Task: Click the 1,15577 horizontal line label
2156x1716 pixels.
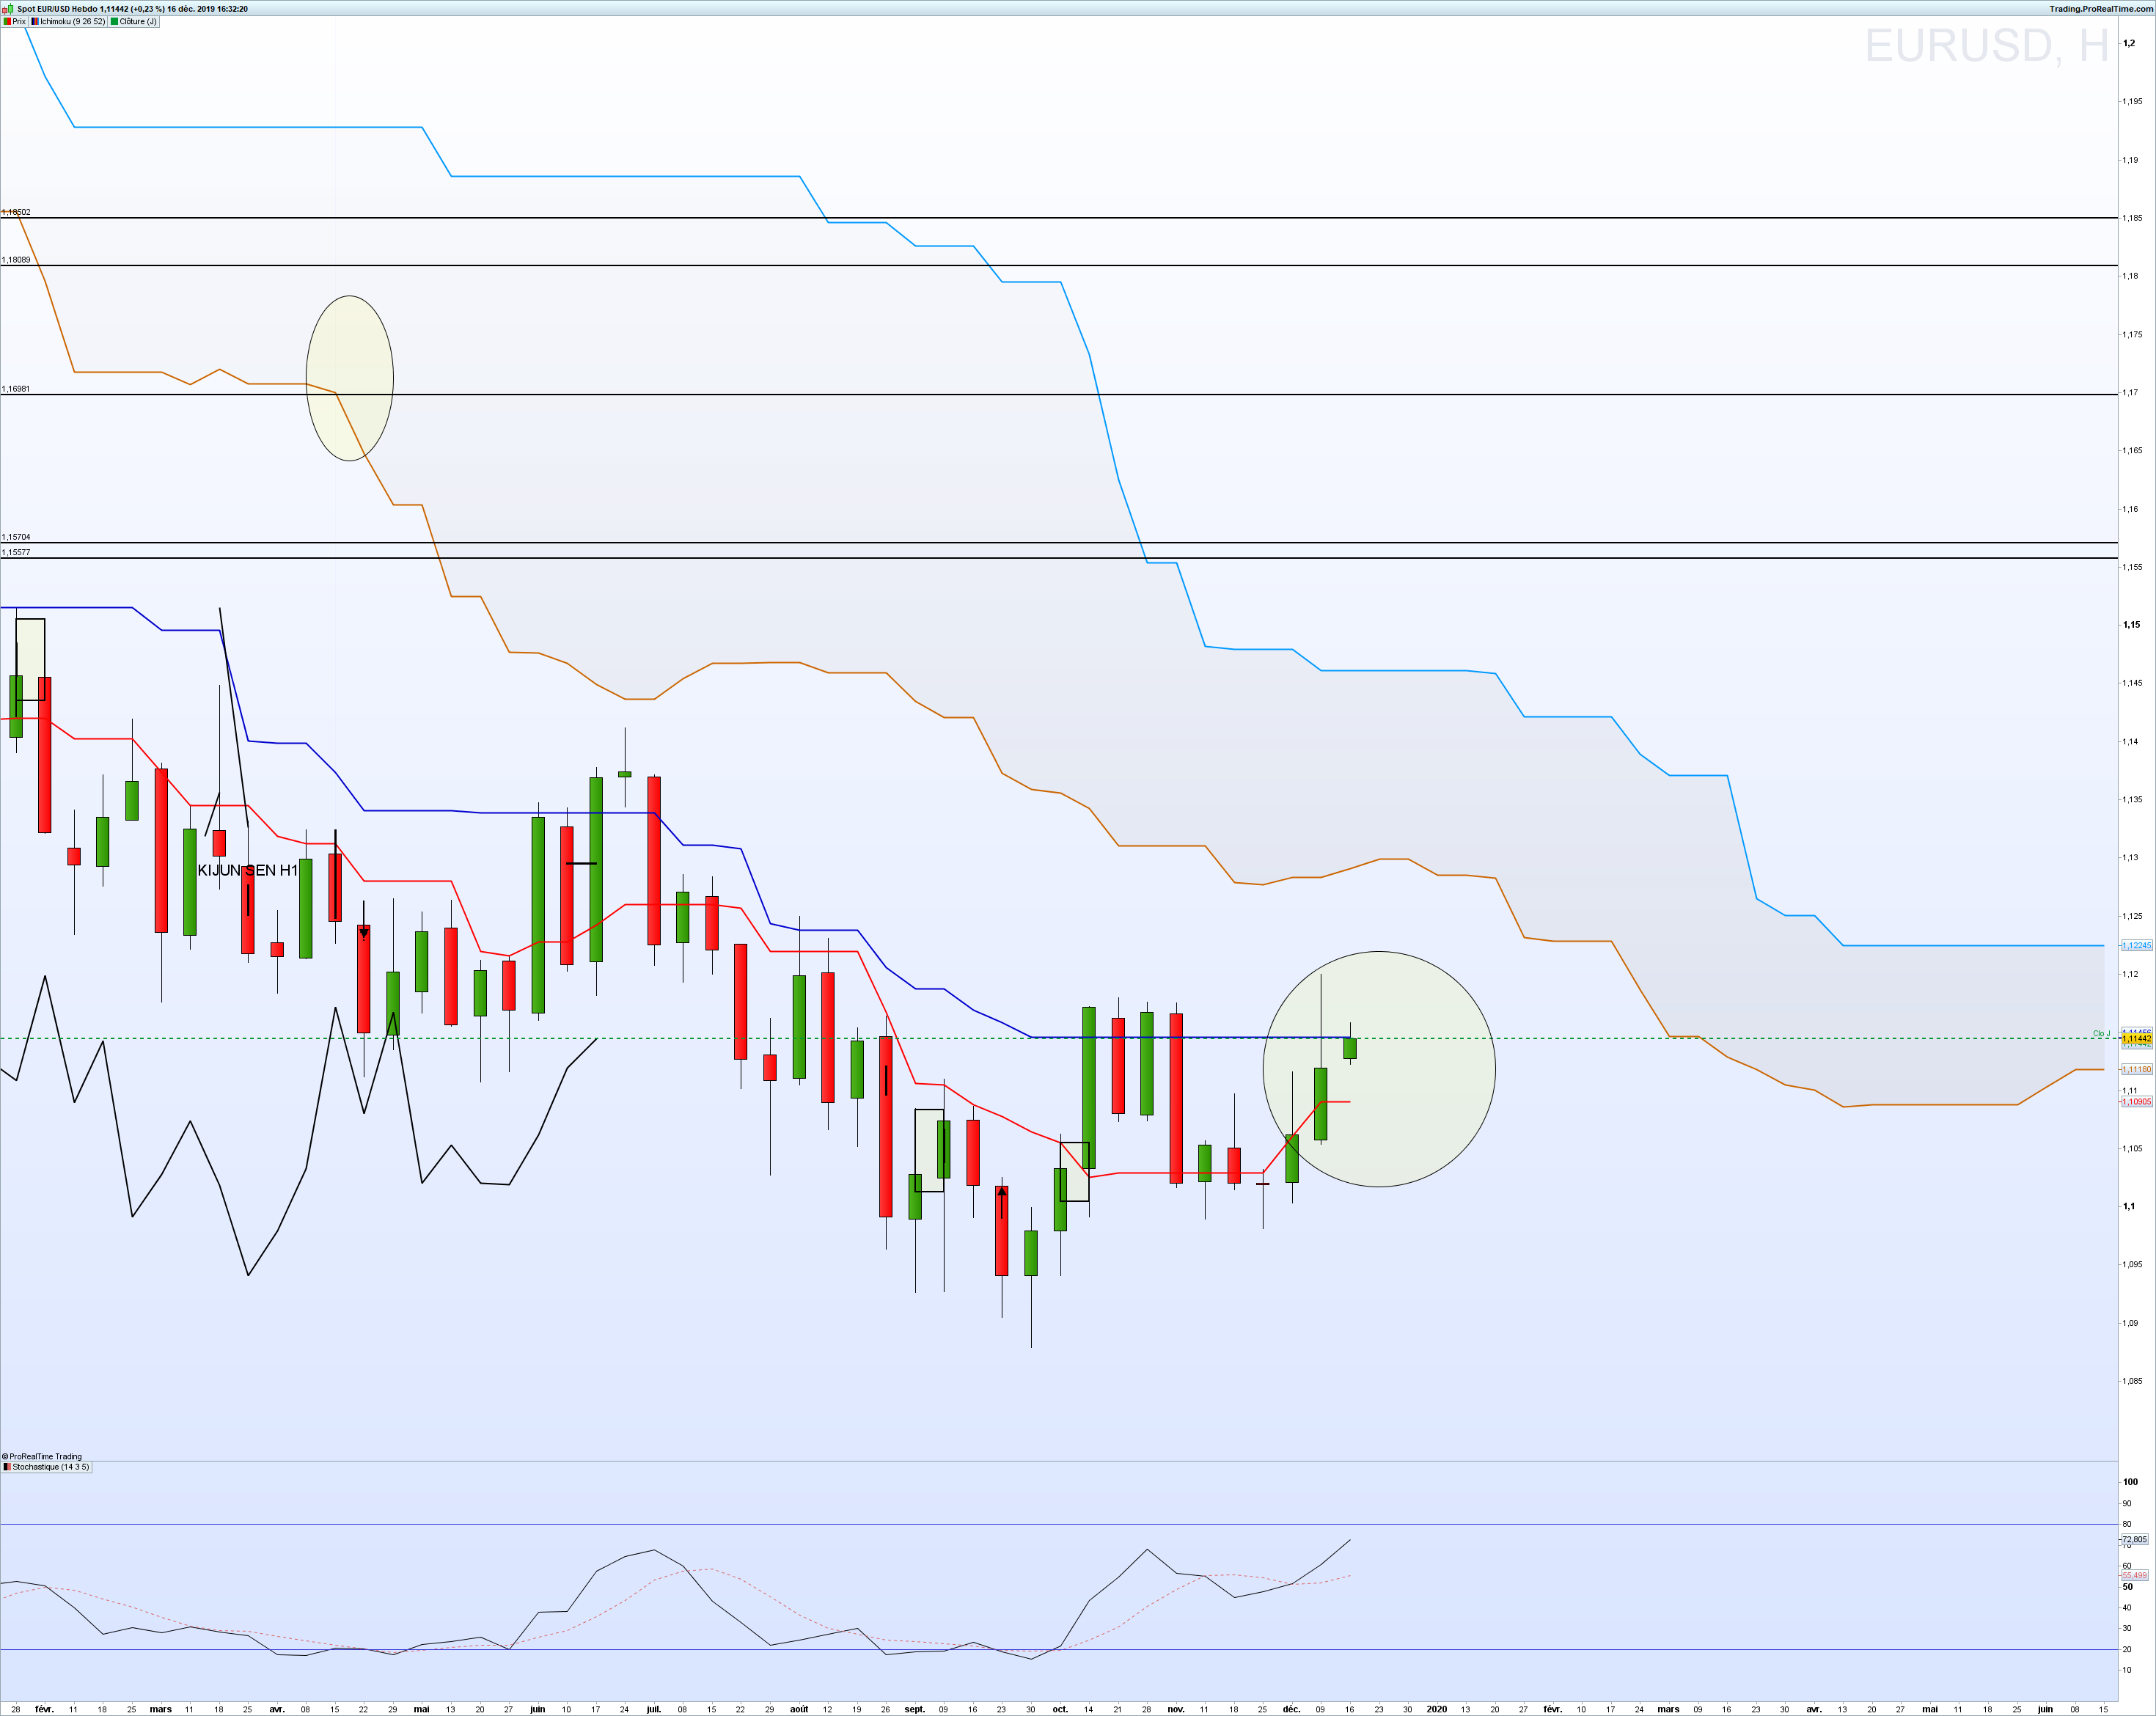Action: coord(16,552)
